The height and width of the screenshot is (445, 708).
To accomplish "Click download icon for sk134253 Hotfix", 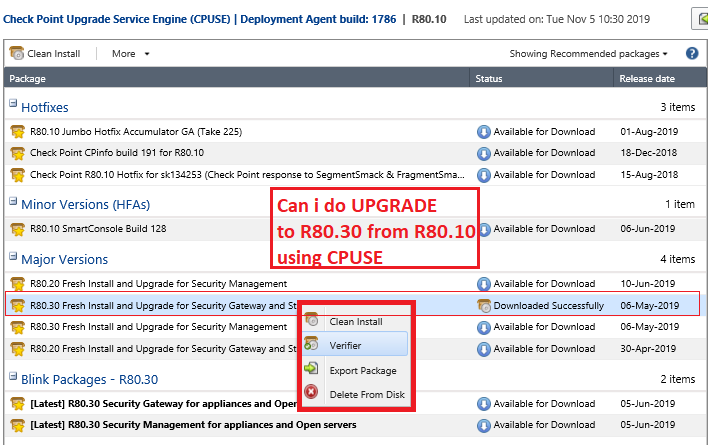I will tap(484, 175).
